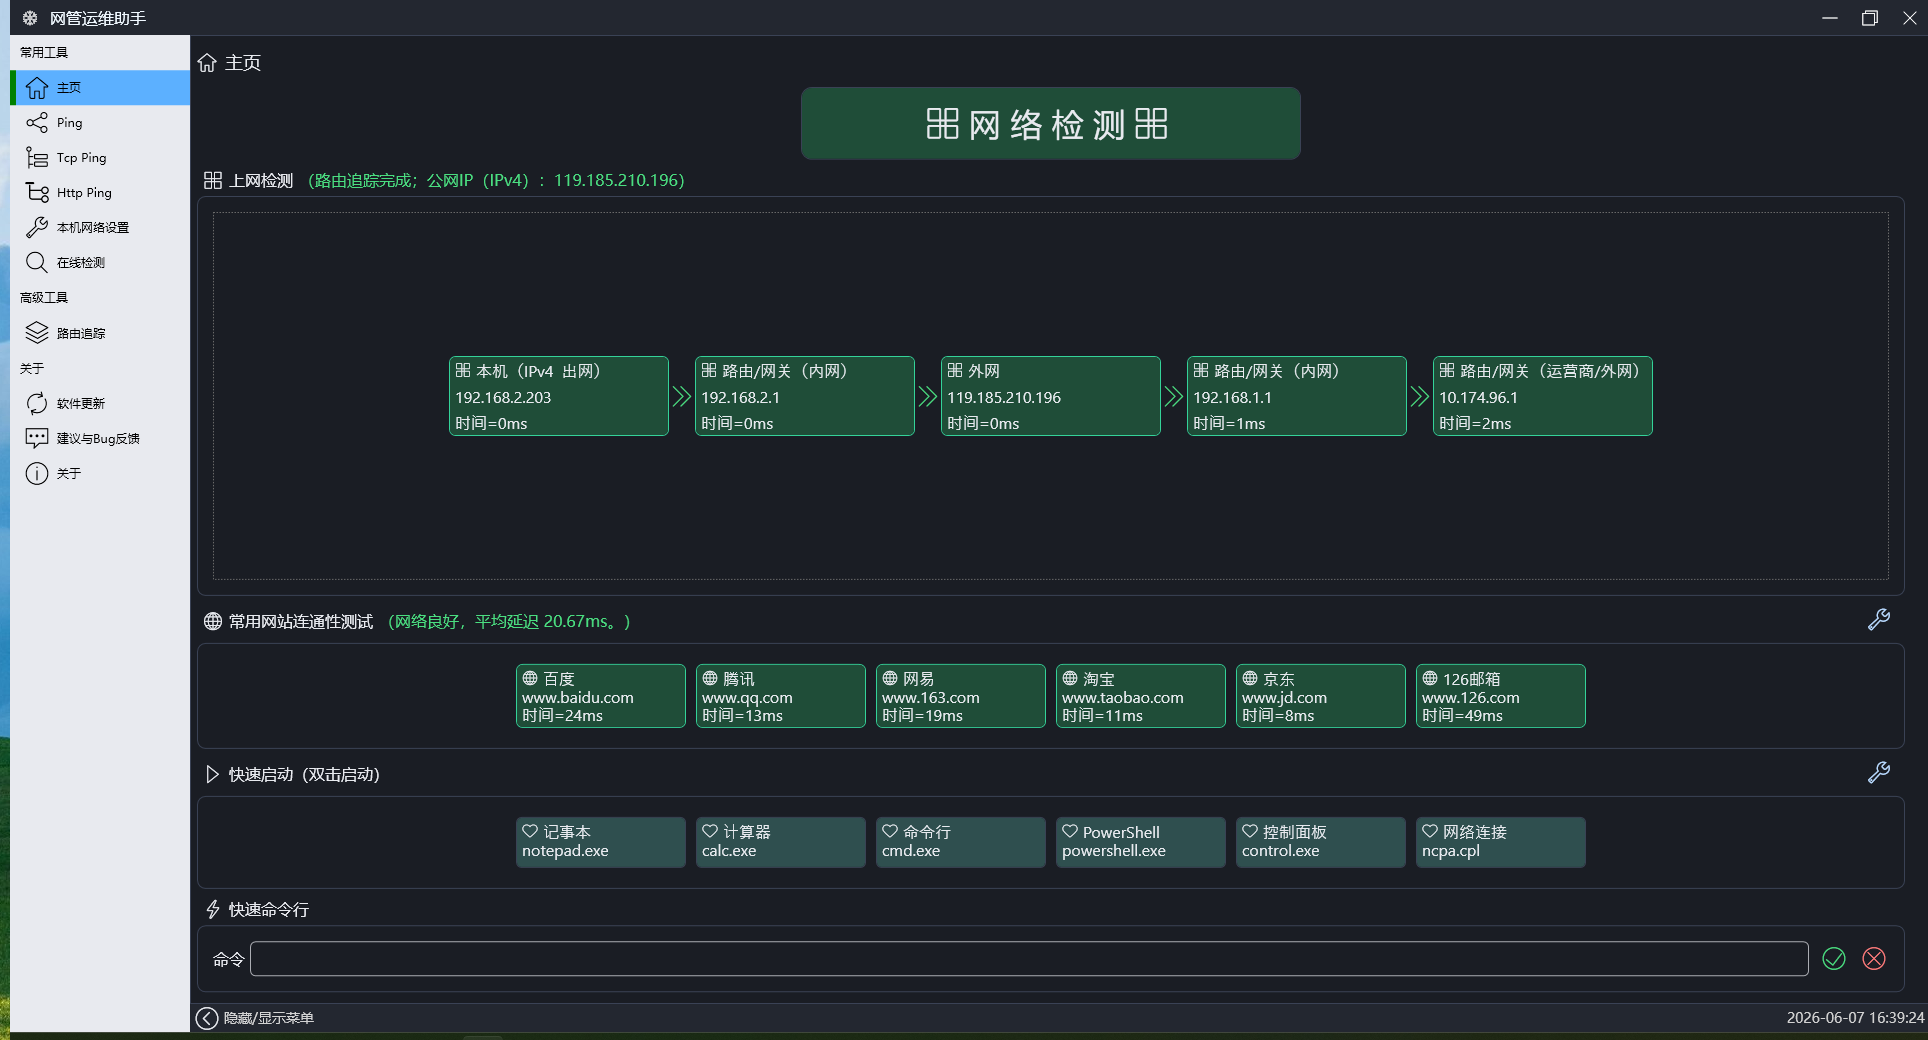
Task: Click the 2026-06-07 timestamp in status bar
Action: pos(1855,1018)
